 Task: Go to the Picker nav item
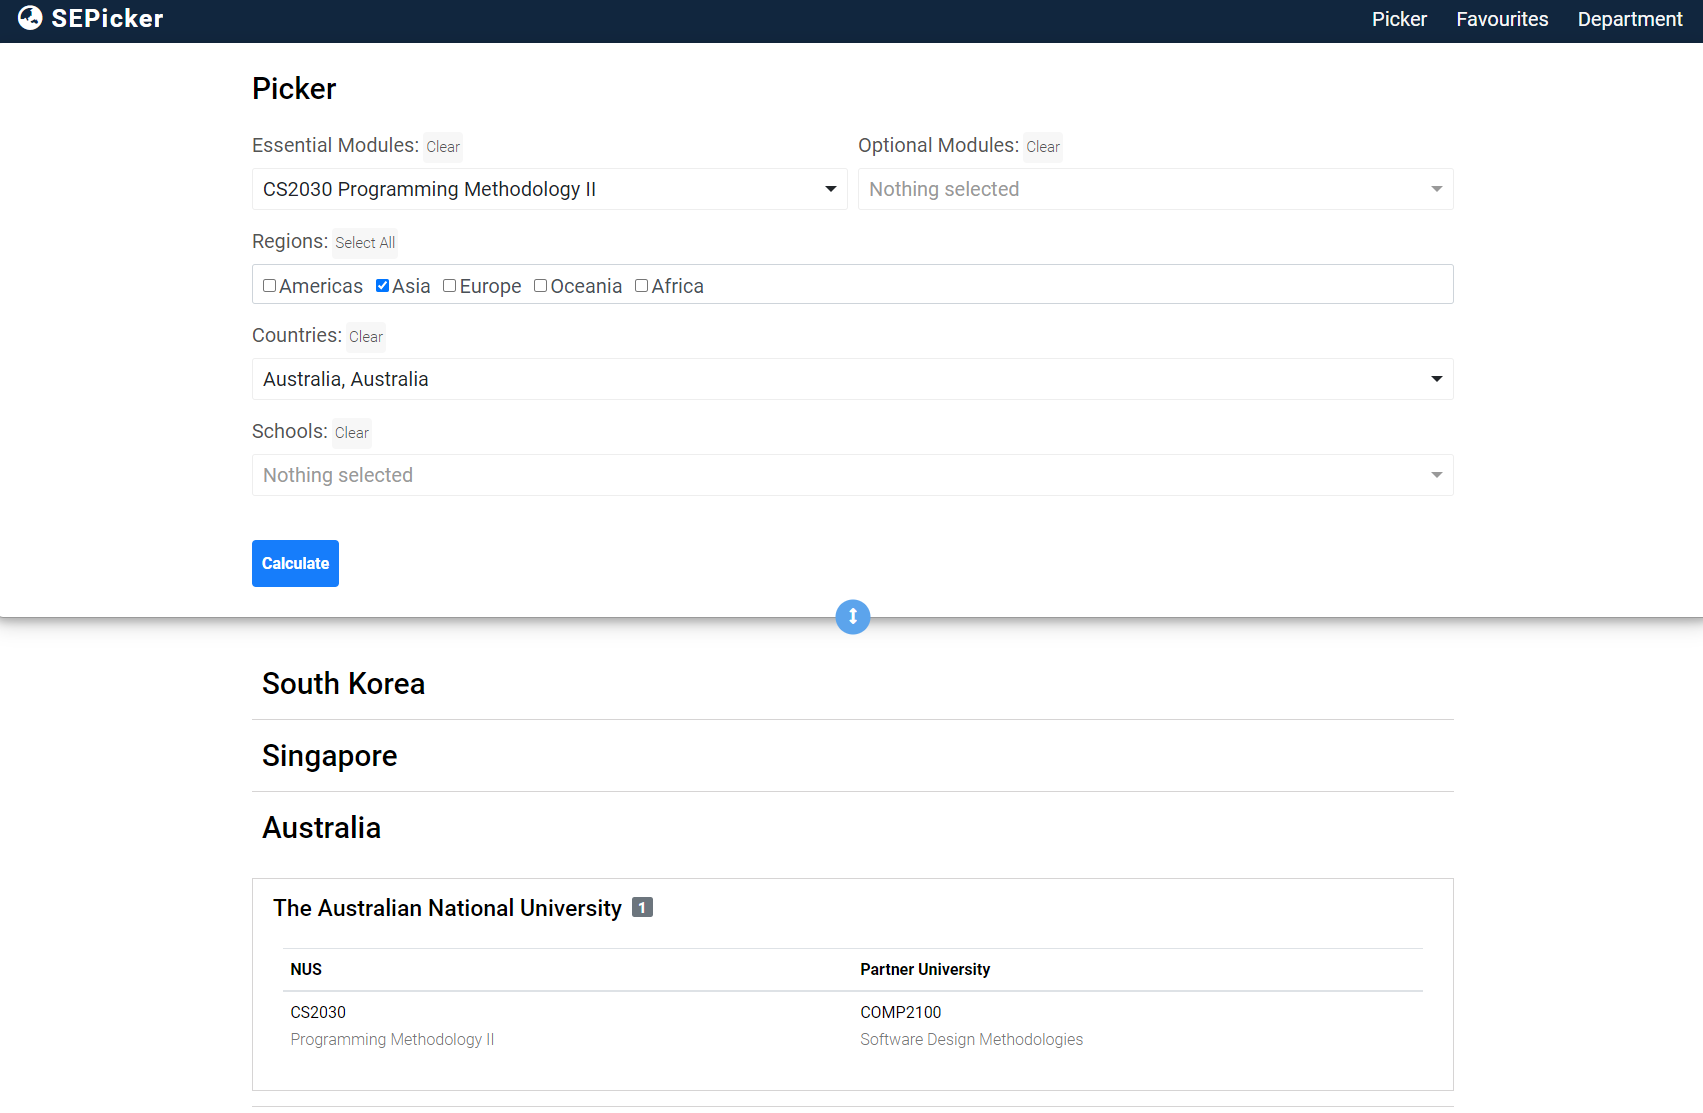1399,19
